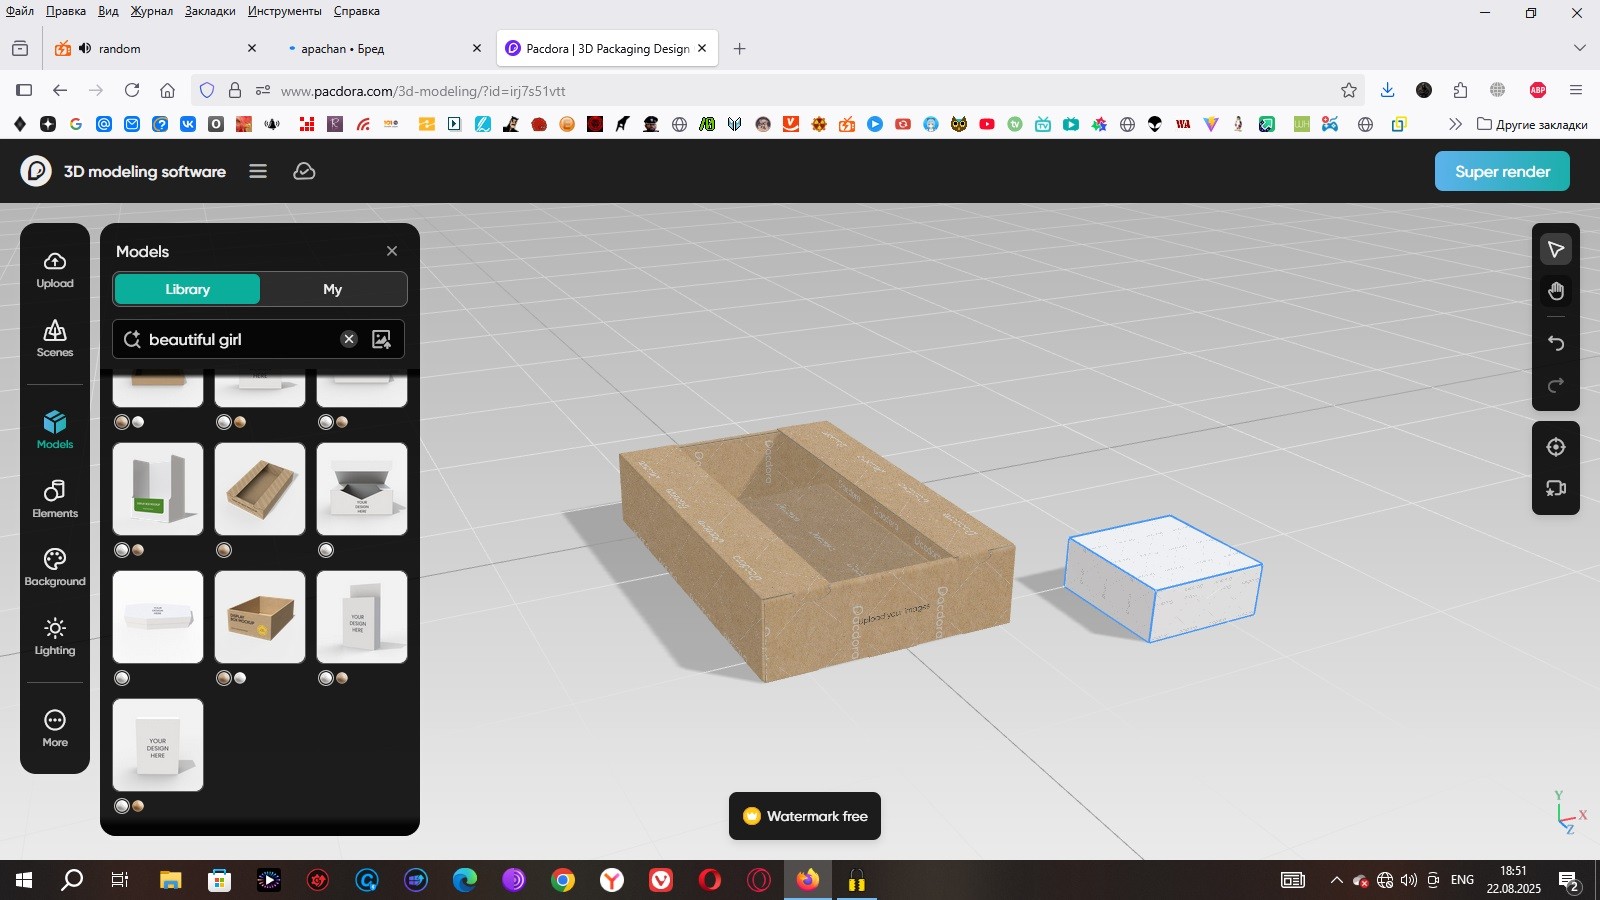Open the Elements panel

(x=55, y=499)
